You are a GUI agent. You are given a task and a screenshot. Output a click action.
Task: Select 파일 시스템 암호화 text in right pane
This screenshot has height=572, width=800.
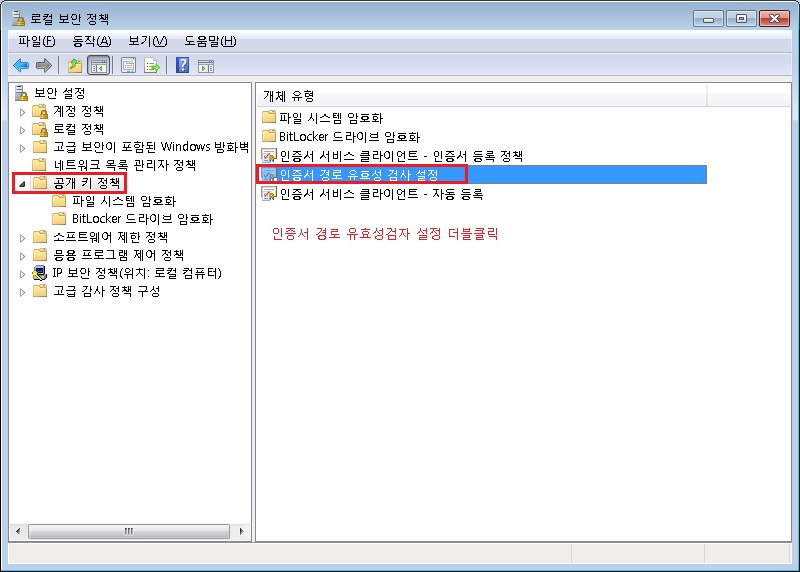331,118
